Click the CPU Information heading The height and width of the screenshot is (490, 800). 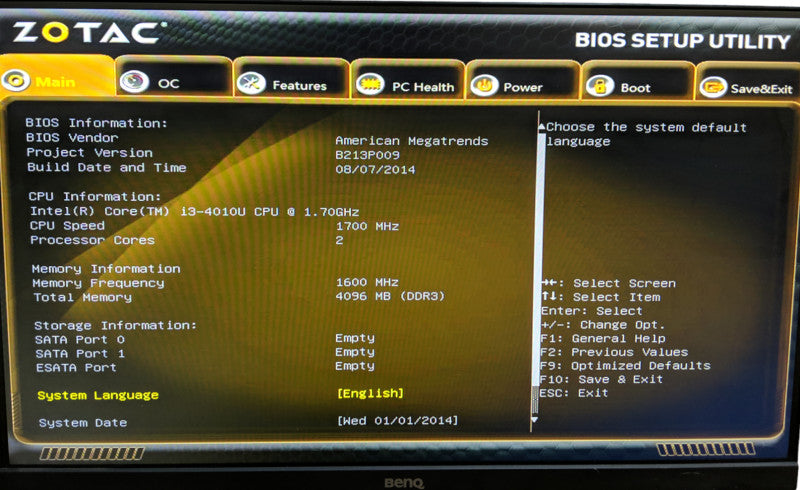[x=95, y=197]
